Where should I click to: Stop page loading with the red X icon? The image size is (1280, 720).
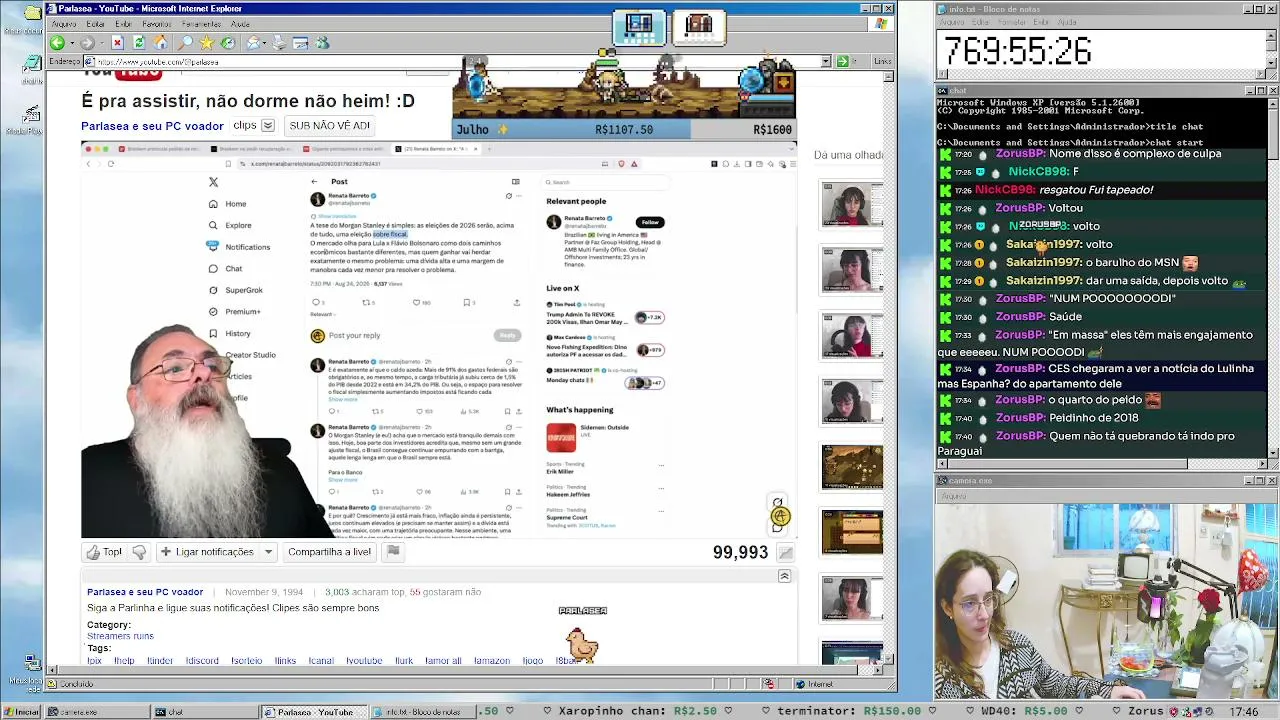(117, 43)
